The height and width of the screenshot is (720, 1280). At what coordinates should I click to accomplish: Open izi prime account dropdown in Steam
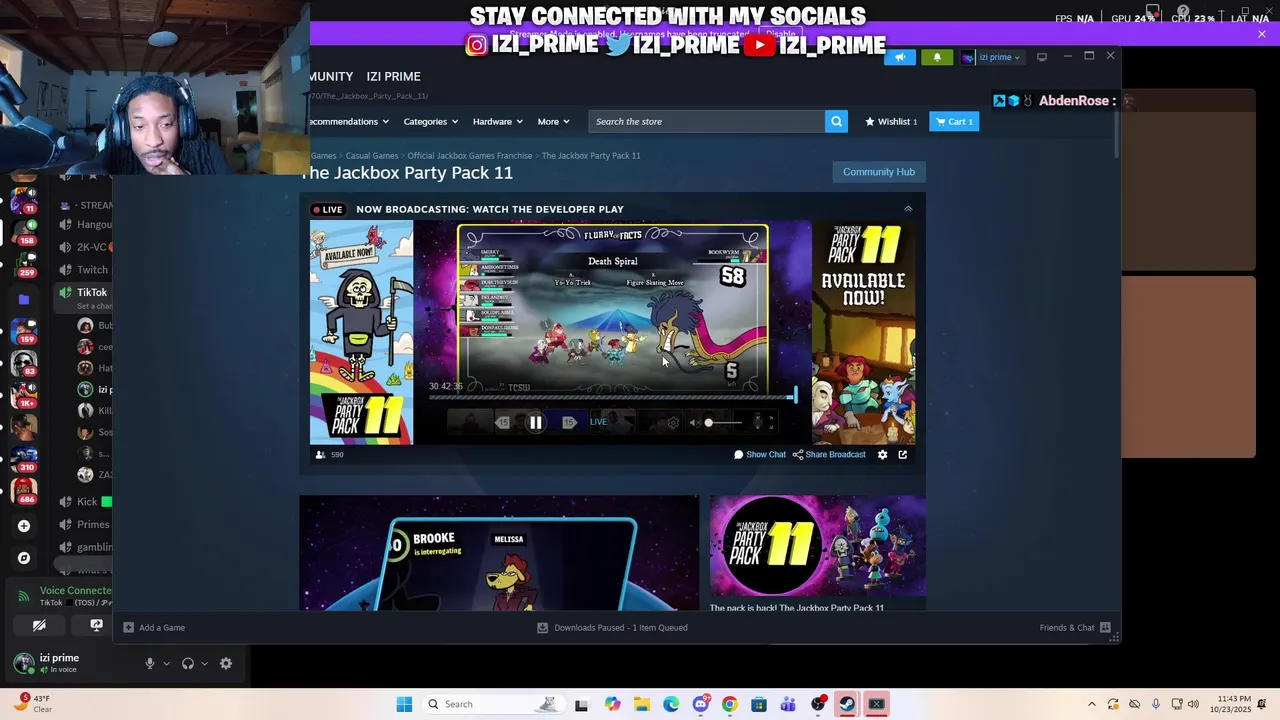(x=991, y=57)
